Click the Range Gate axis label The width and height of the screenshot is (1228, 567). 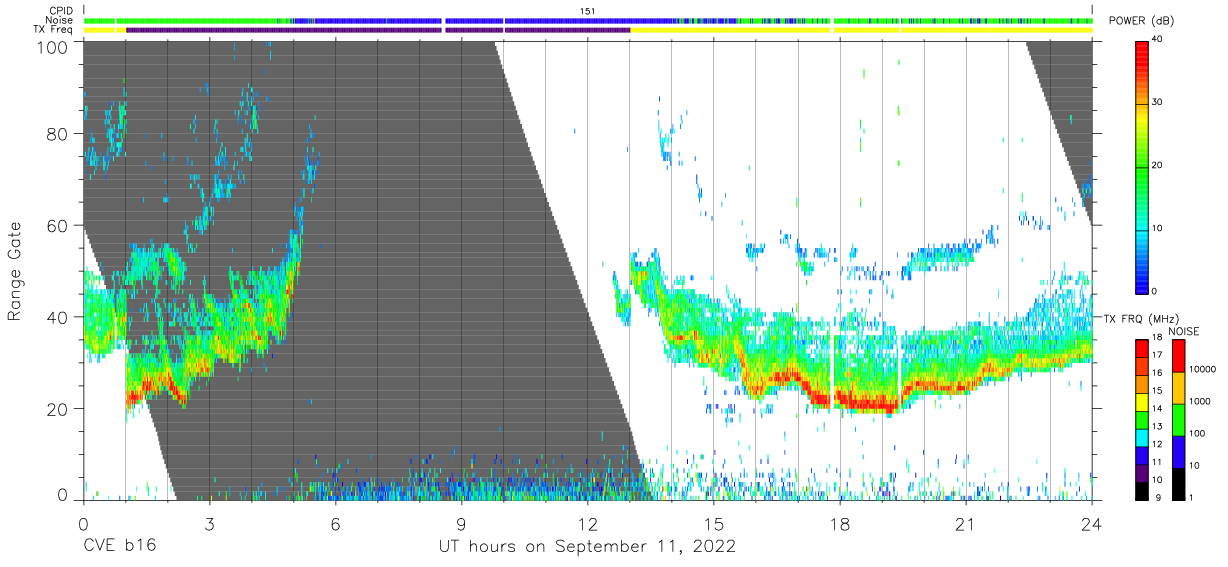pos(15,270)
